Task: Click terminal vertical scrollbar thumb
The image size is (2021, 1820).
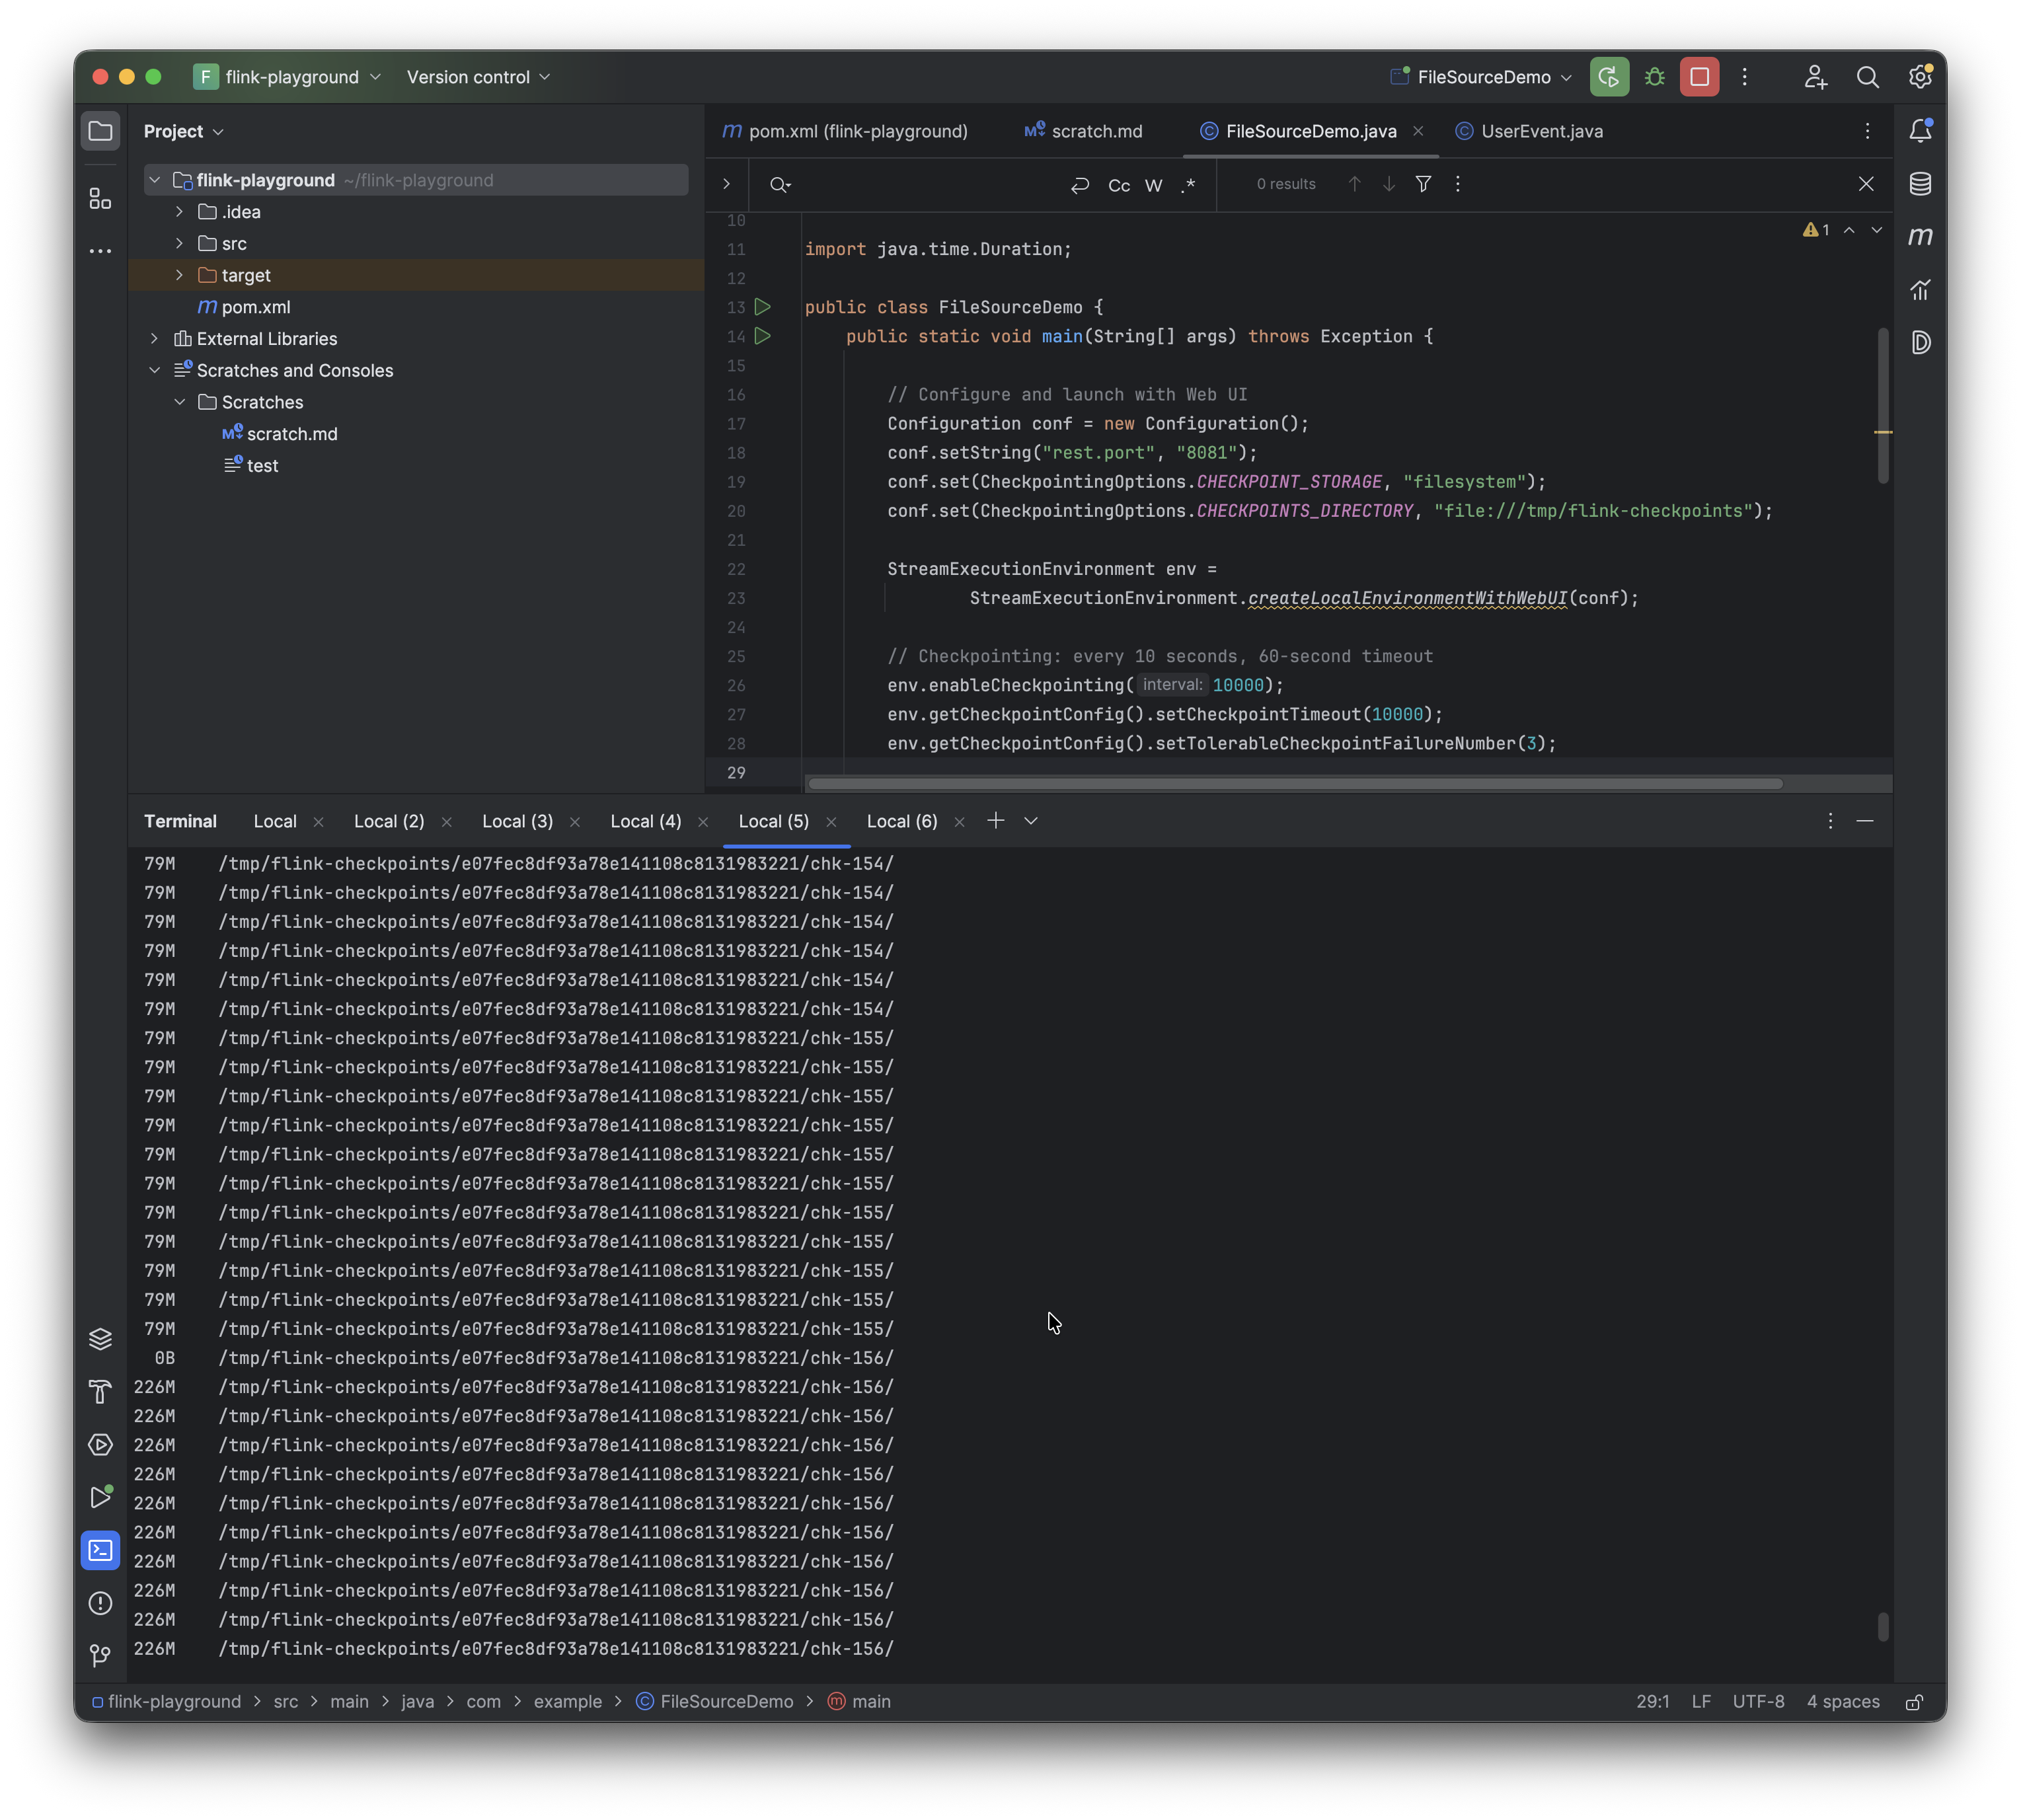Action: click(x=1883, y=1626)
